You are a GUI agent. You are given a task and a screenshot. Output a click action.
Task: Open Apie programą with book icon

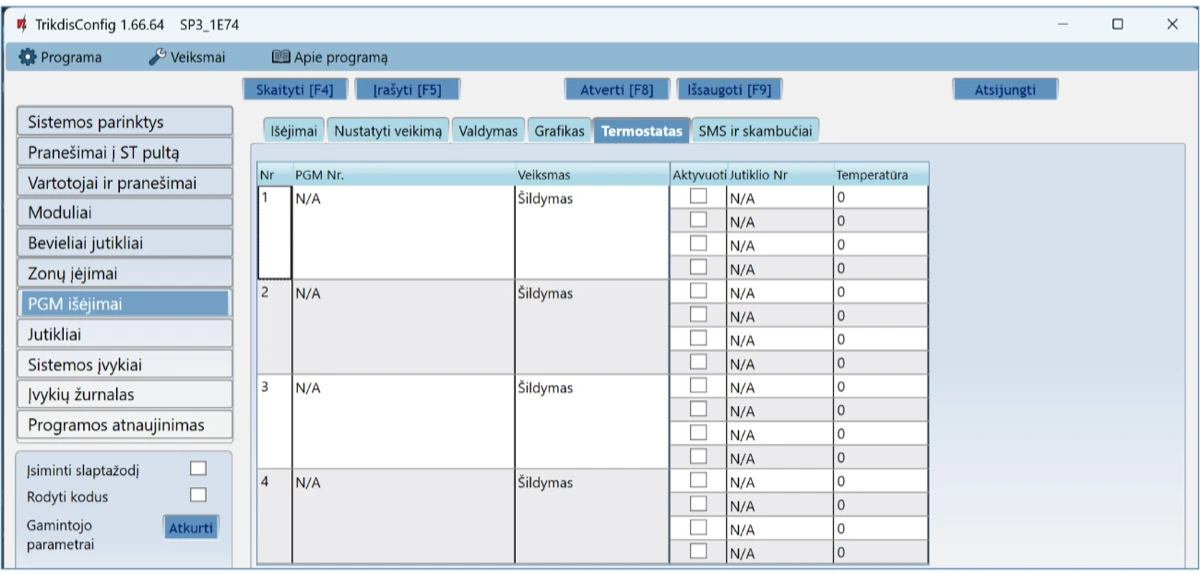click(x=330, y=57)
